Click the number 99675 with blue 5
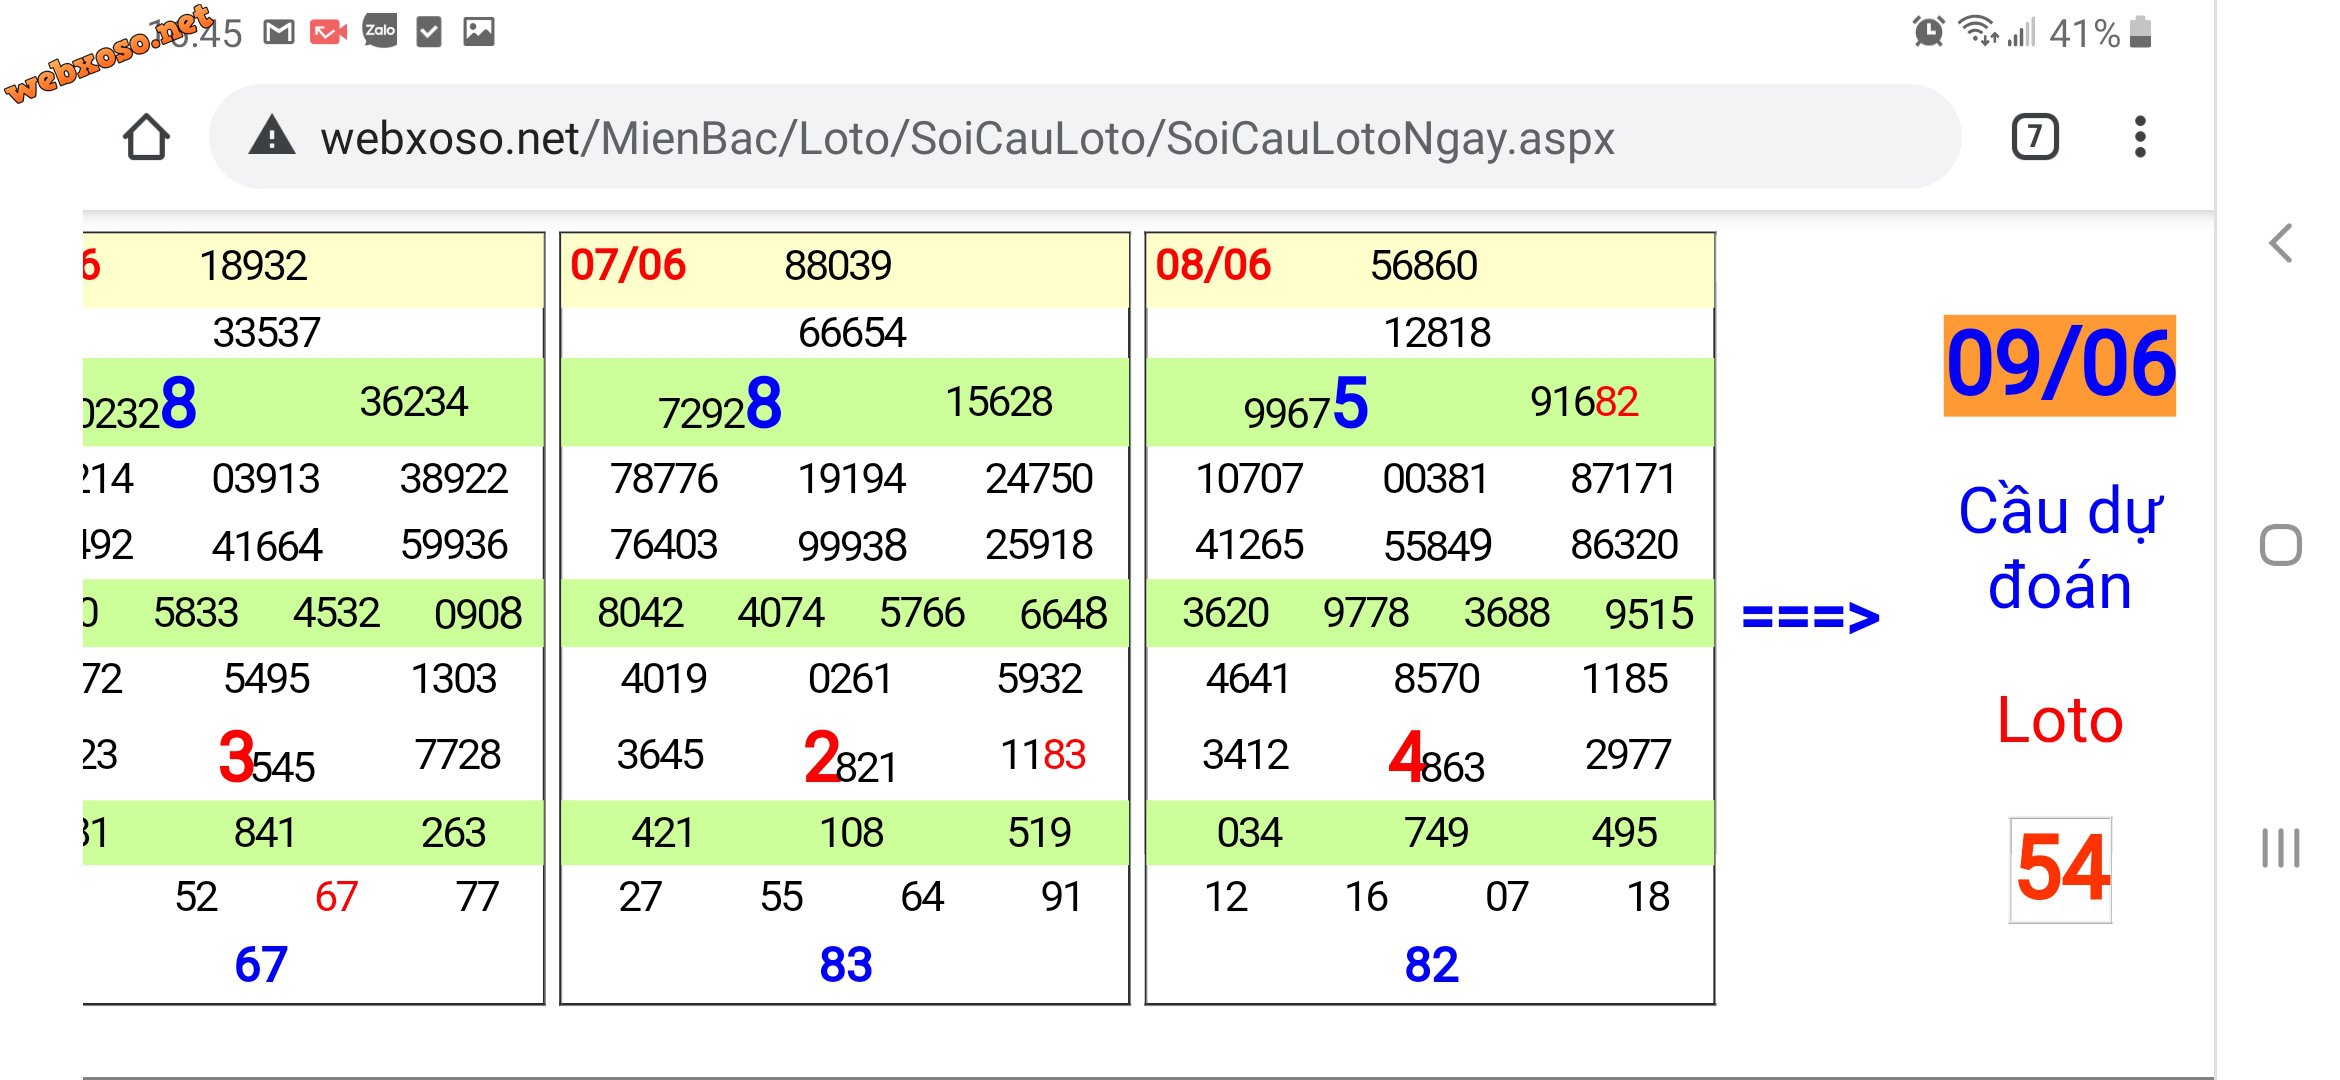The height and width of the screenshot is (1080, 2340). (1306, 404)
